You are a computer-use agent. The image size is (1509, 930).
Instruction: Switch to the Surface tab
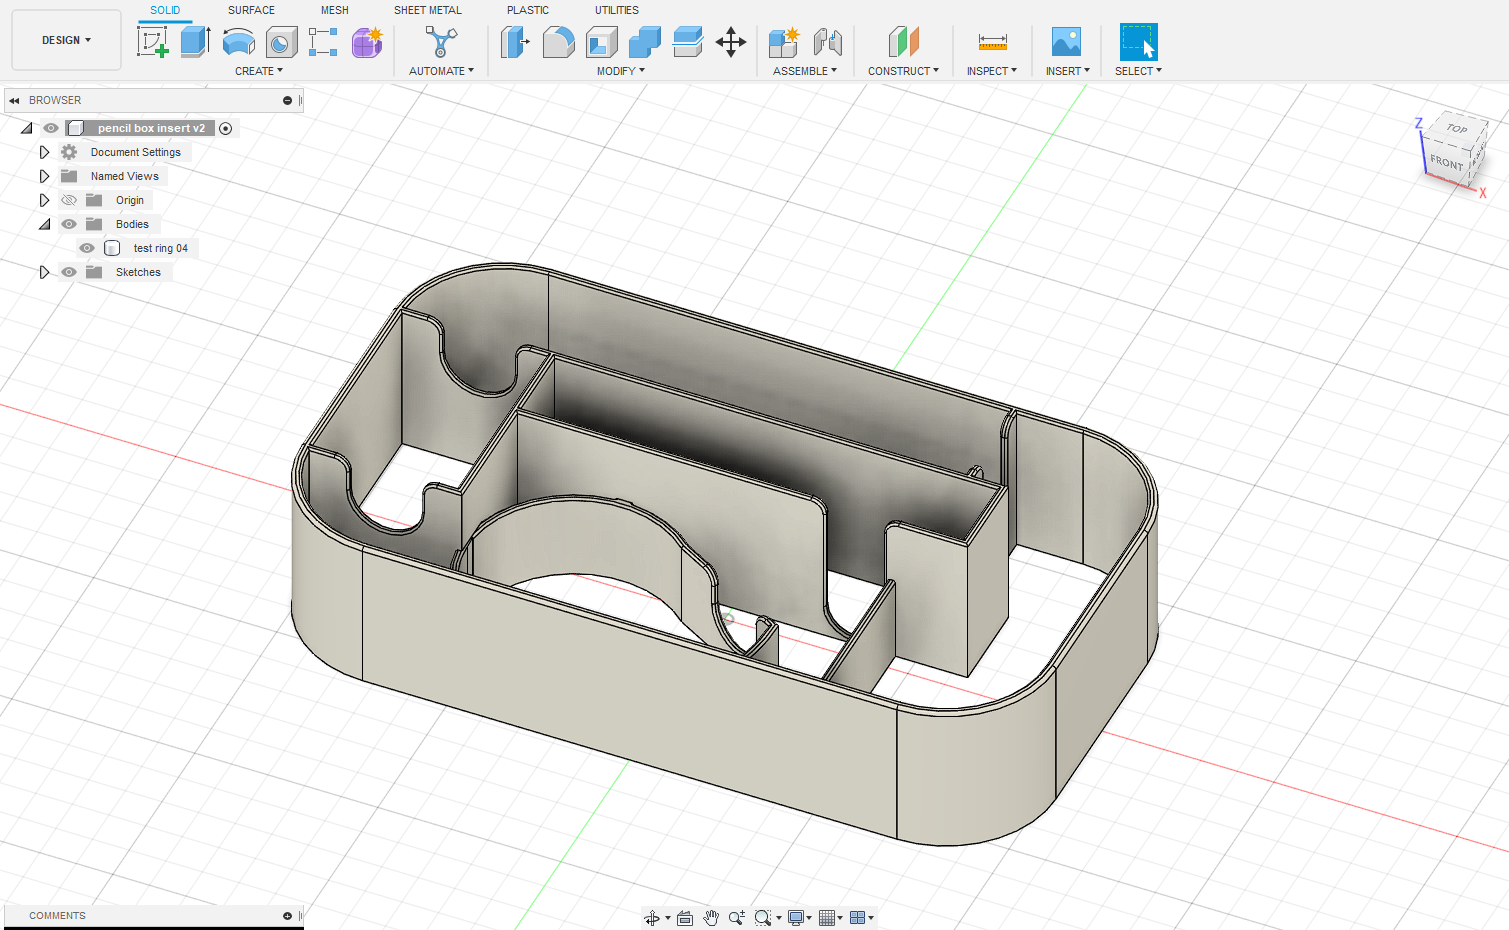coord(250,10)
